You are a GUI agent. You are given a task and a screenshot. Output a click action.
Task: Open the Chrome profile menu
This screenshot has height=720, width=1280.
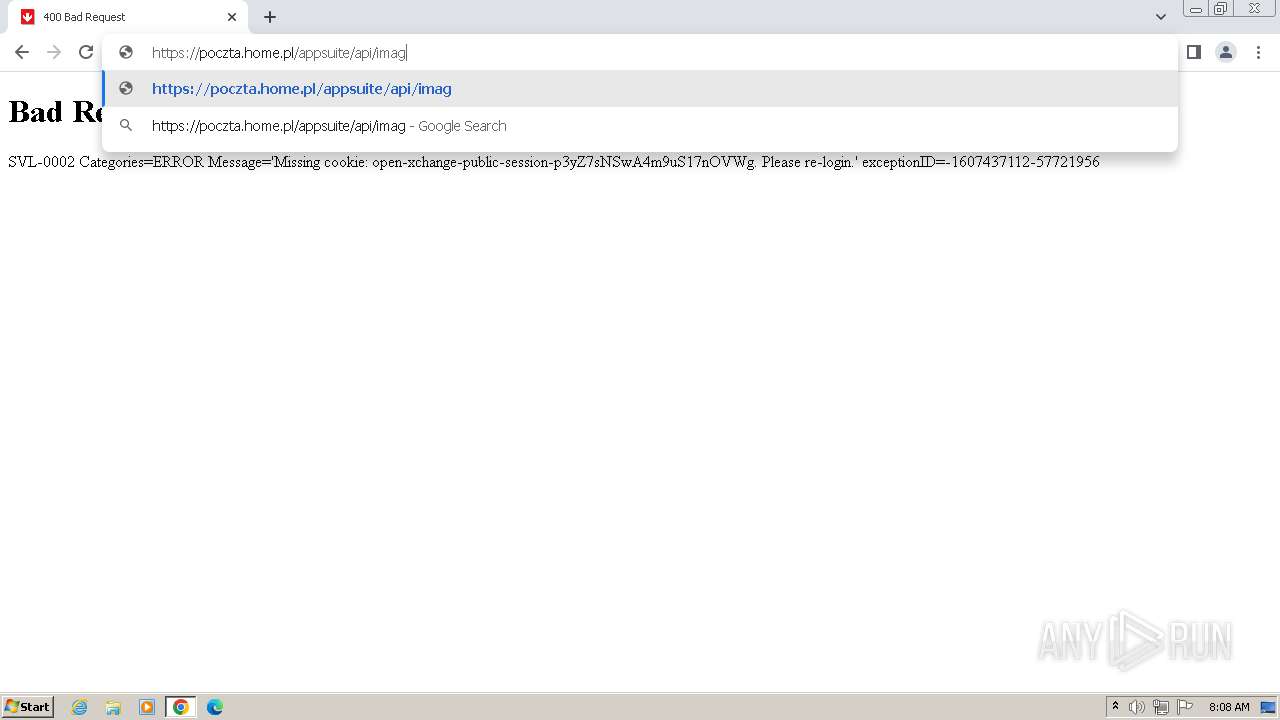[x=1226, y=52]
